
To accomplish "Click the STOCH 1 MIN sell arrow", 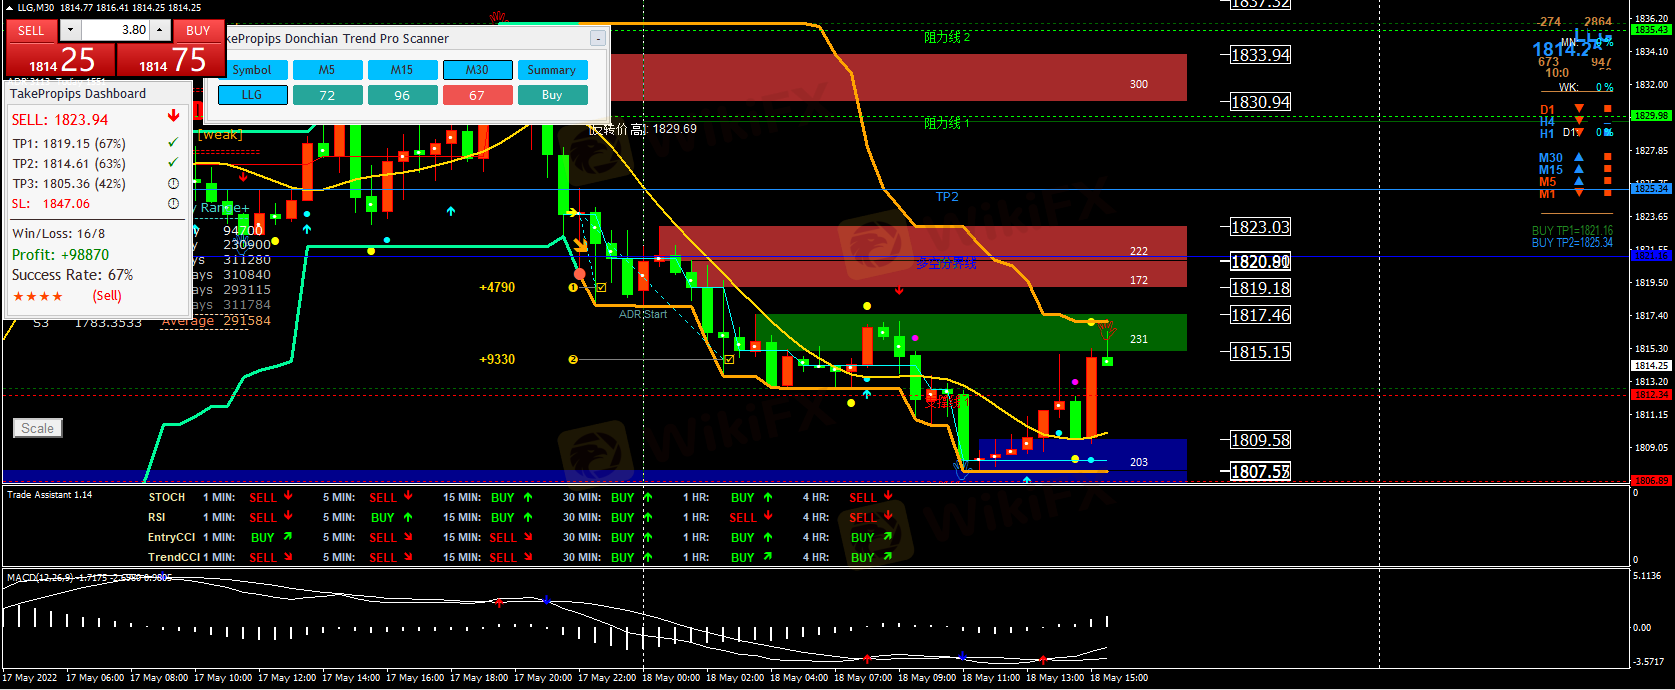I will coord(288,495).
